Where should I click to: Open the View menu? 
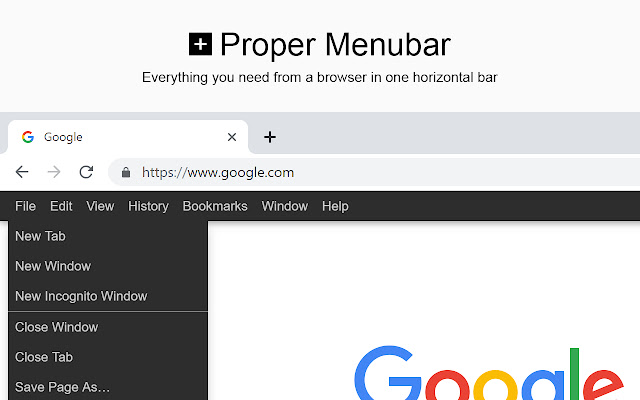pos(100,206)
